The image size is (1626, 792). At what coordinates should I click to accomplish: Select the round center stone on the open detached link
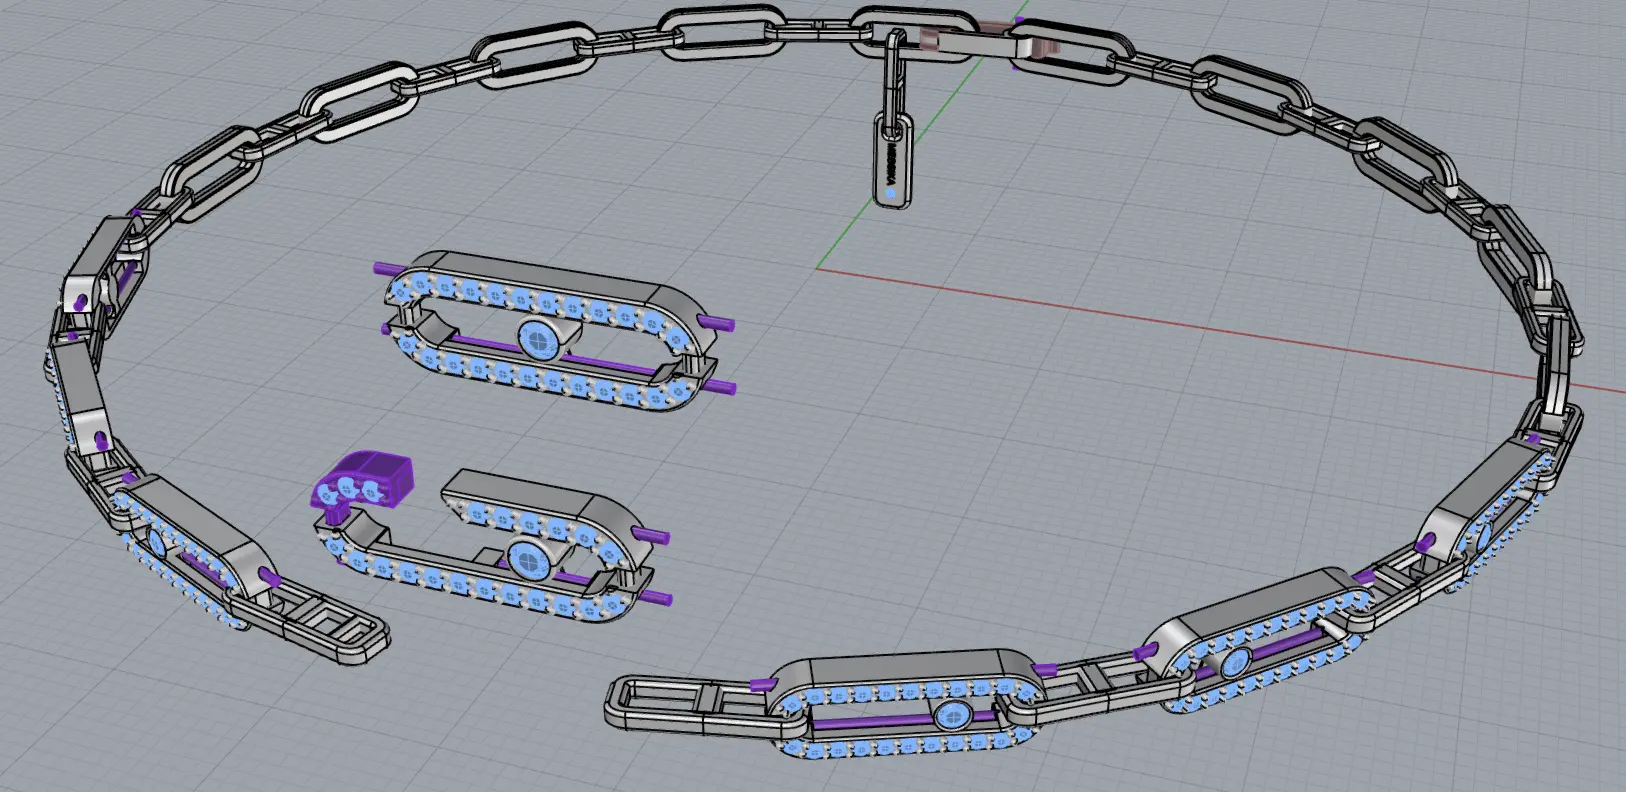click(527, 559)
